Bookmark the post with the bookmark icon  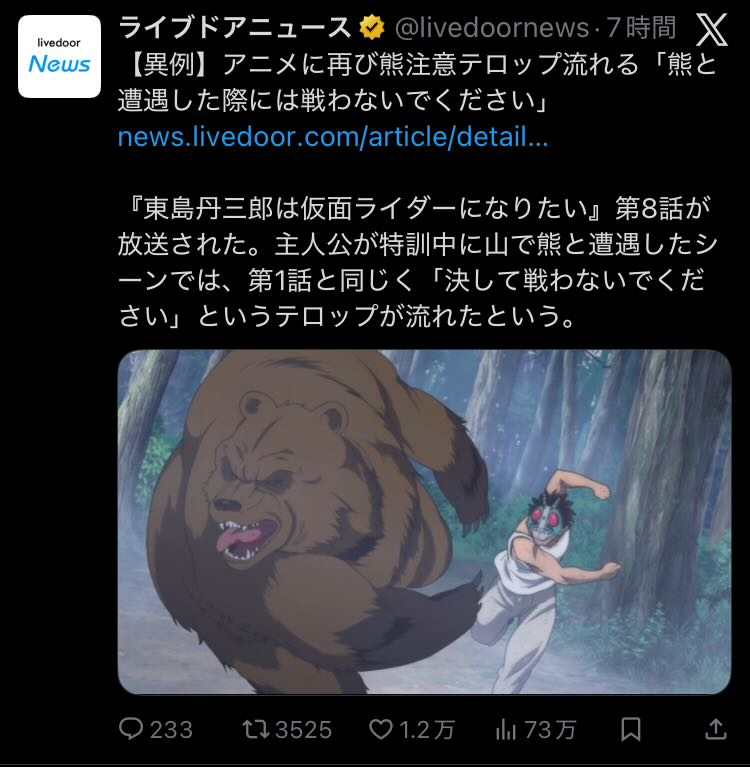pyautogui.click(x=631, y=729)
